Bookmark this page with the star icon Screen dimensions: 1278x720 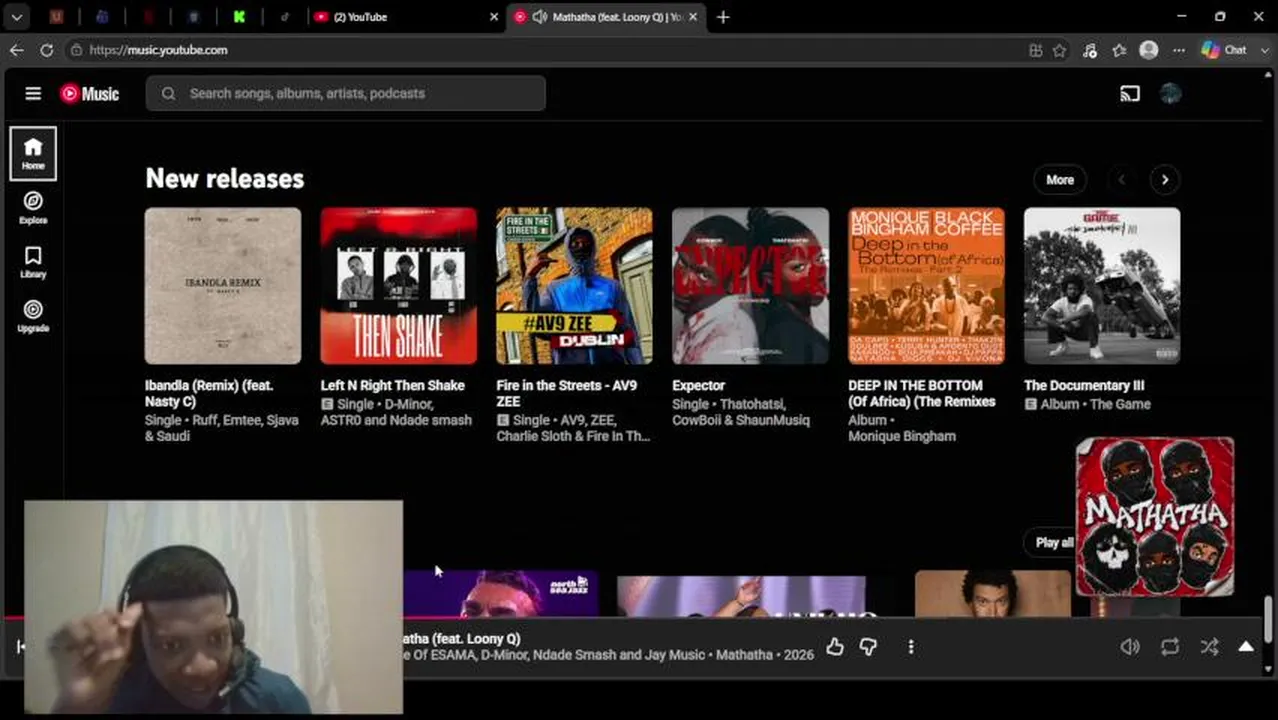(x=1059, y=50)
